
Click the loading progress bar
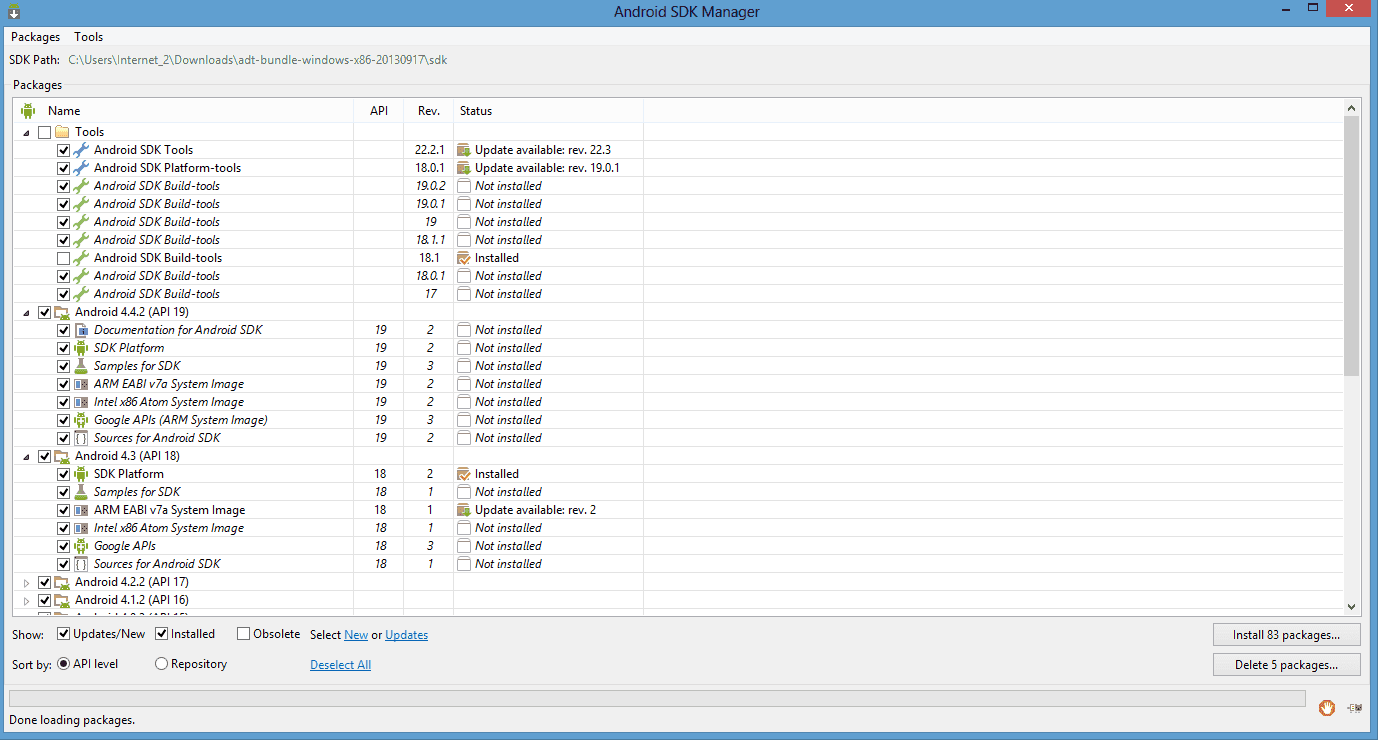657,698
